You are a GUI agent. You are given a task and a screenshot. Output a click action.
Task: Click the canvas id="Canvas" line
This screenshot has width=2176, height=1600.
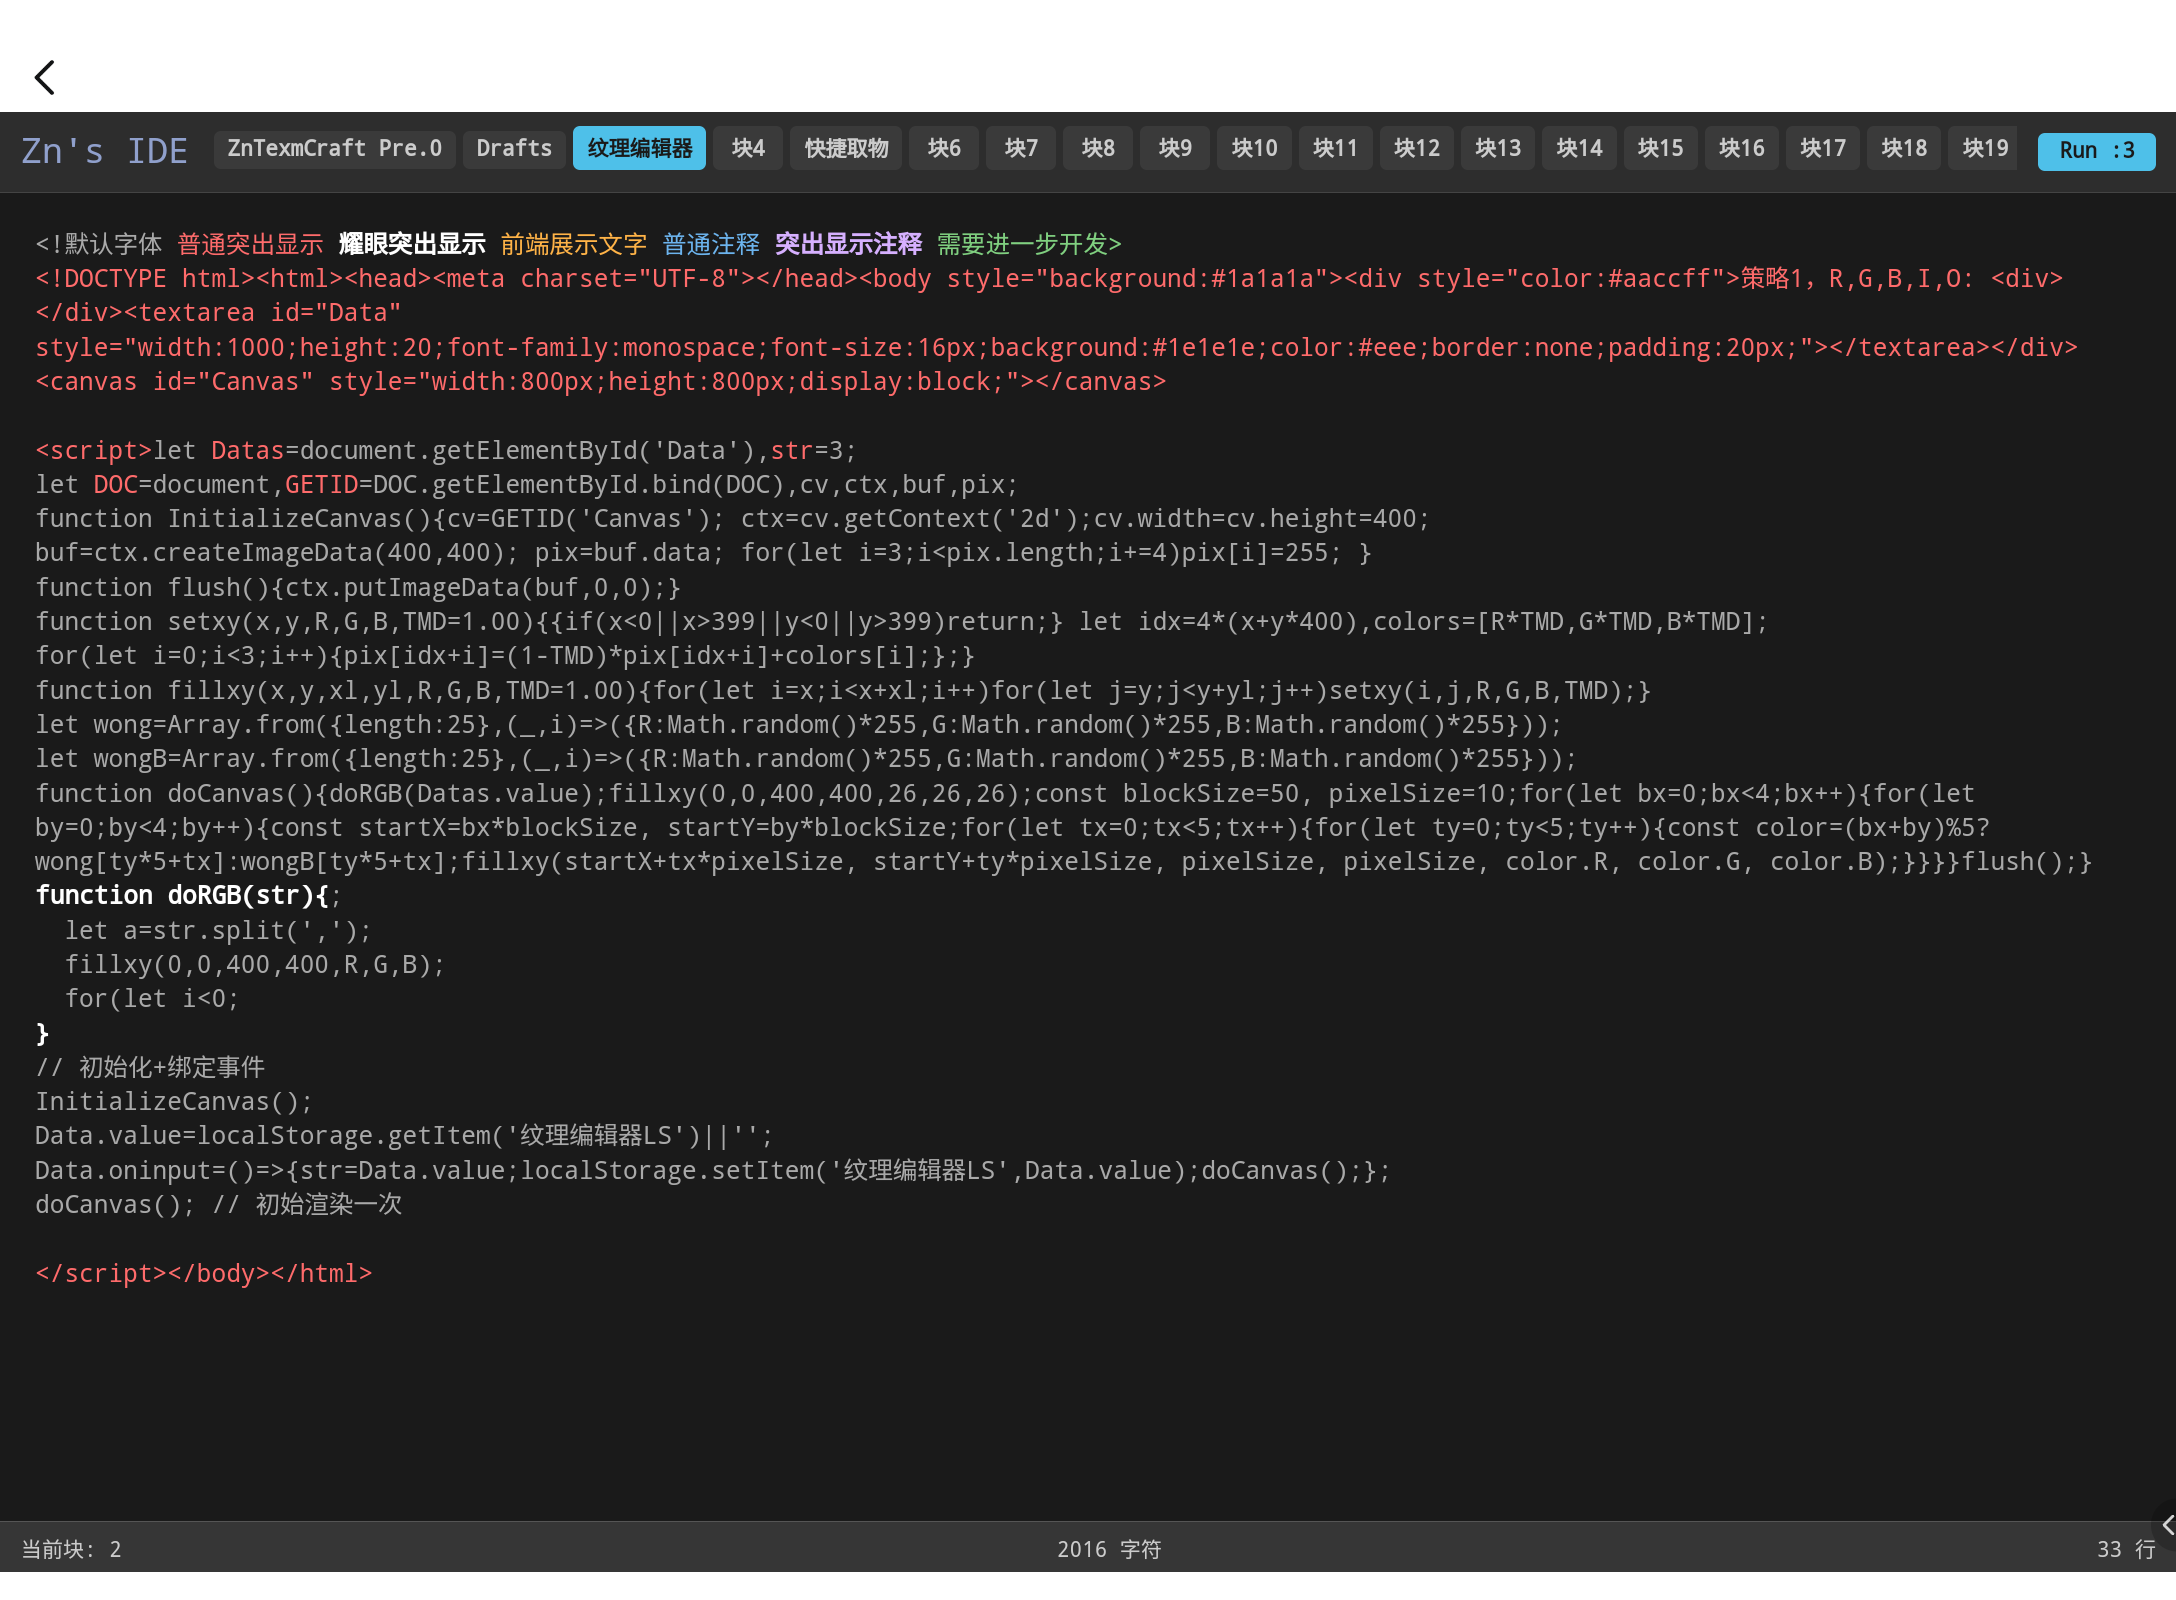click(601, 381)
